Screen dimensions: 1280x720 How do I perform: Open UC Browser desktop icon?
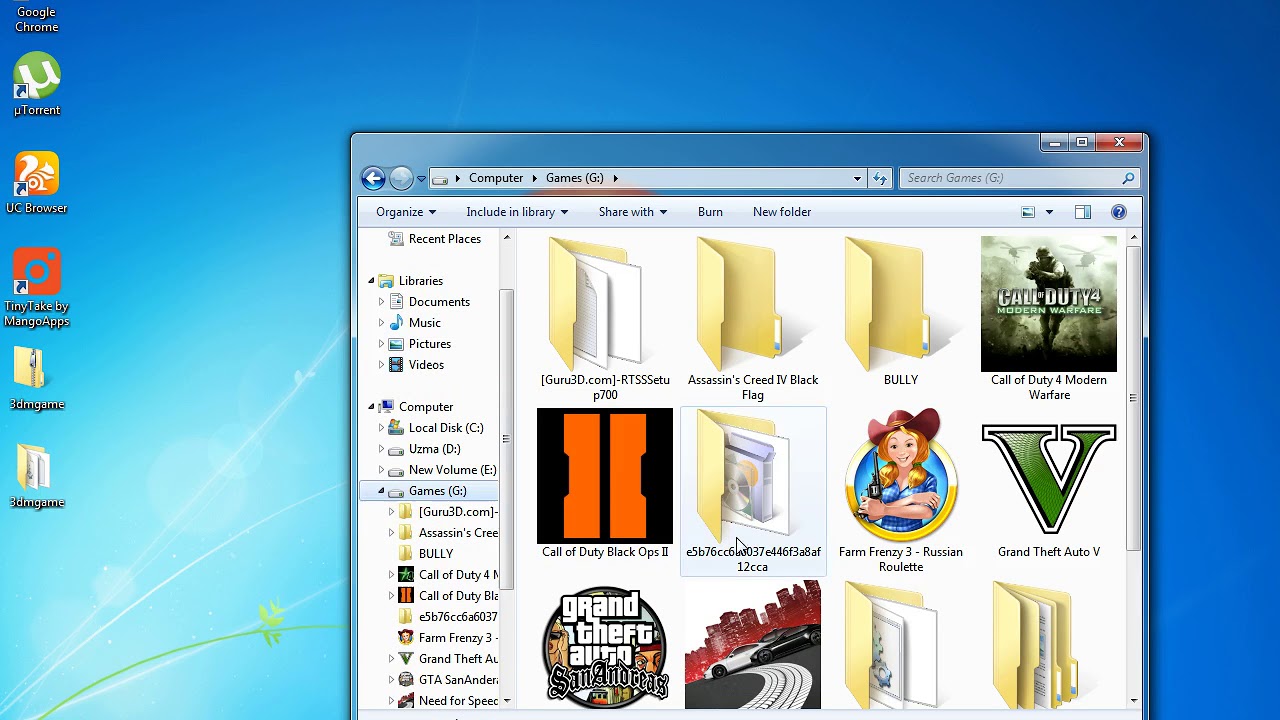point(36,183)
